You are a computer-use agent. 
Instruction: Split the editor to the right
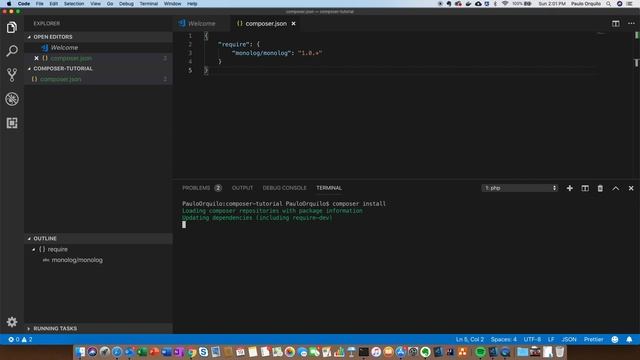616,24
